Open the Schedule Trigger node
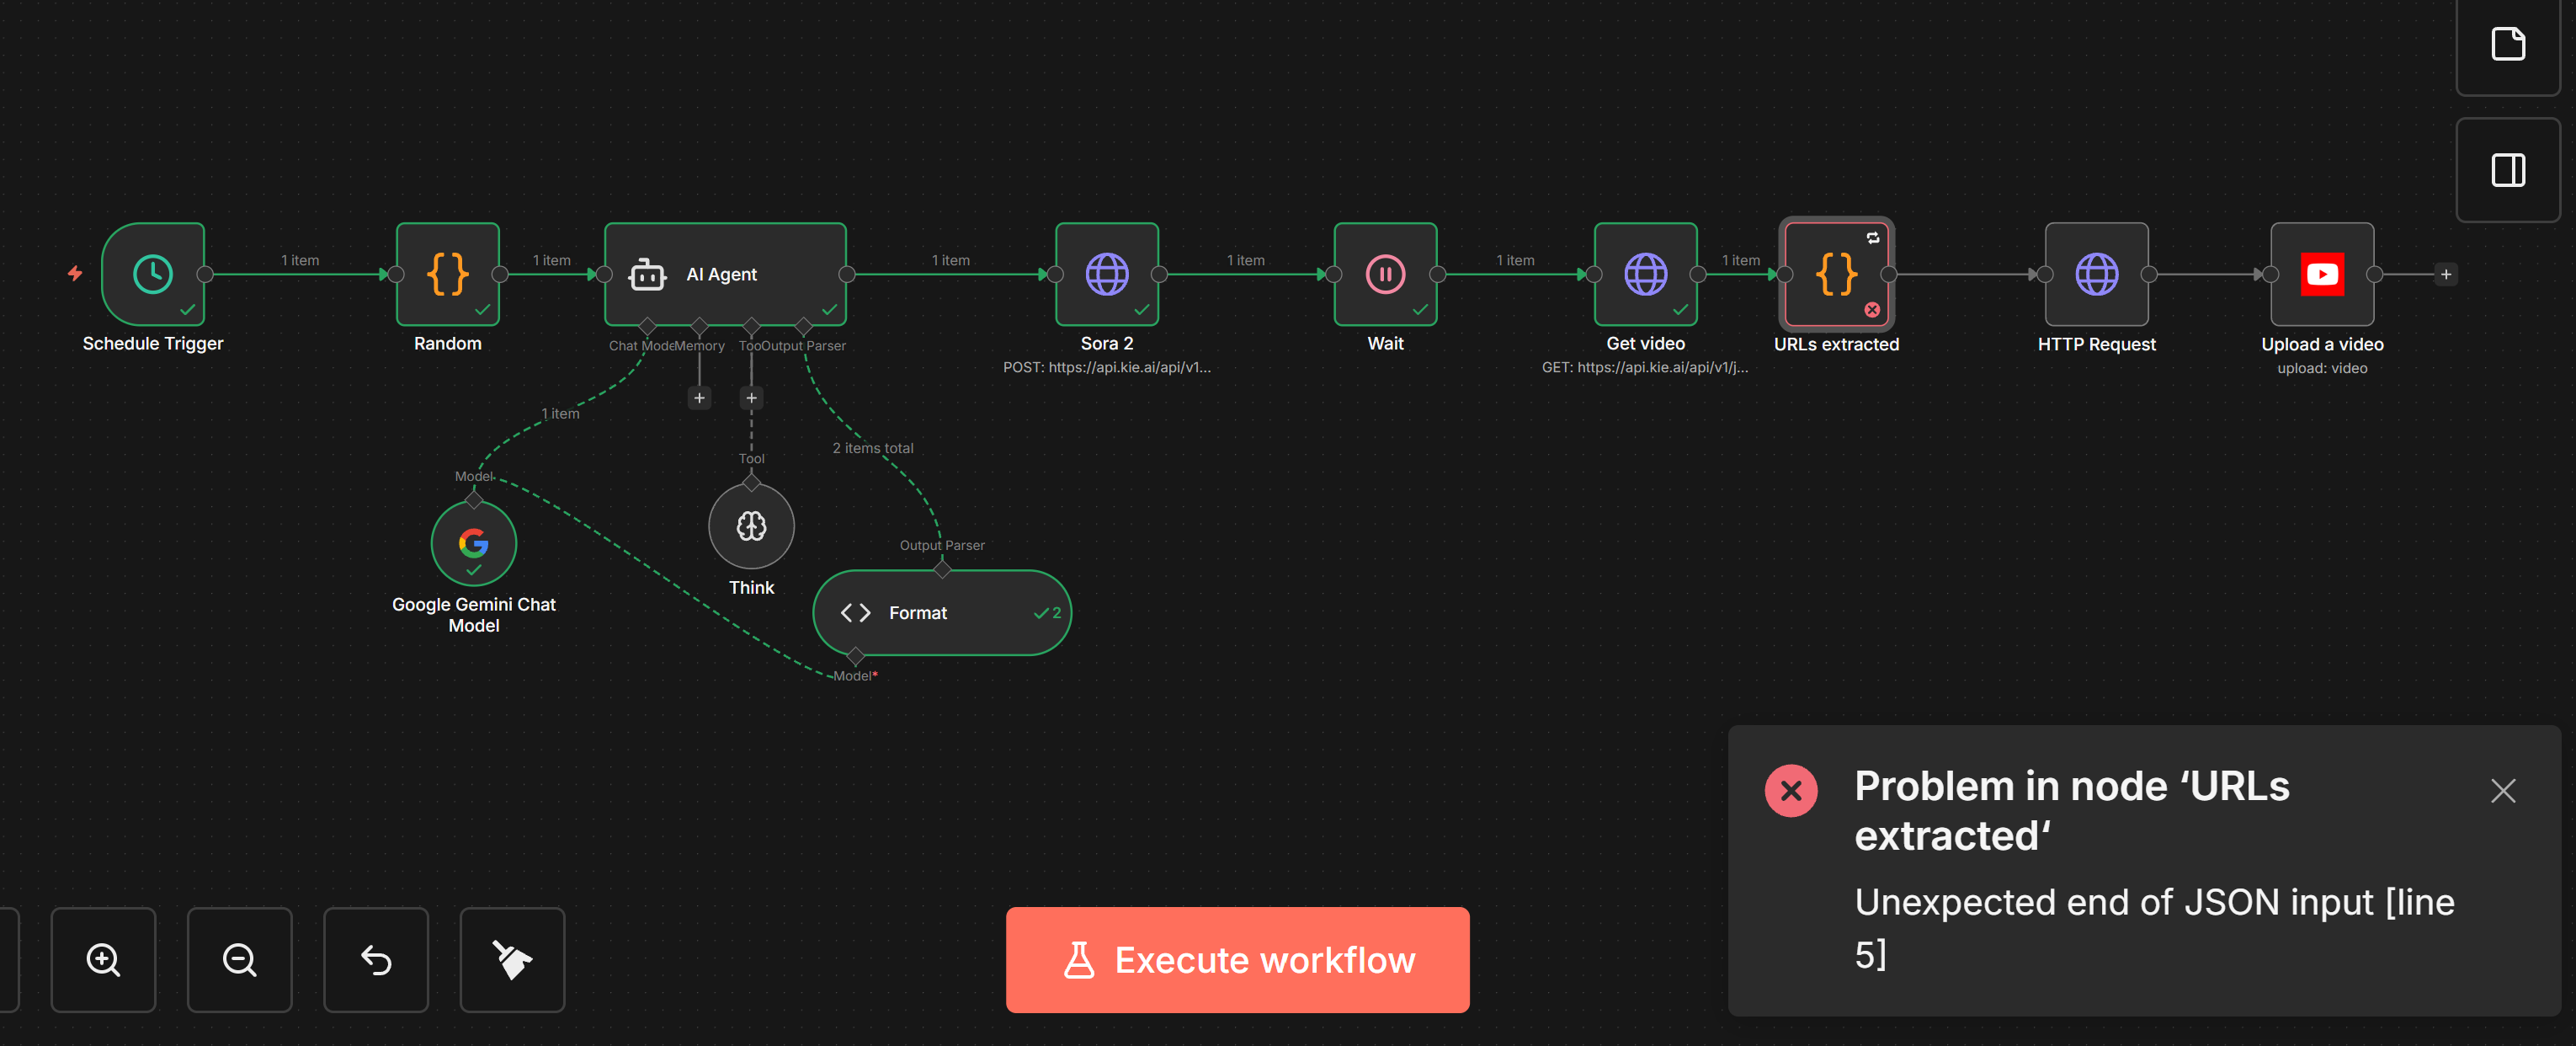 click(x=153, y=273)
